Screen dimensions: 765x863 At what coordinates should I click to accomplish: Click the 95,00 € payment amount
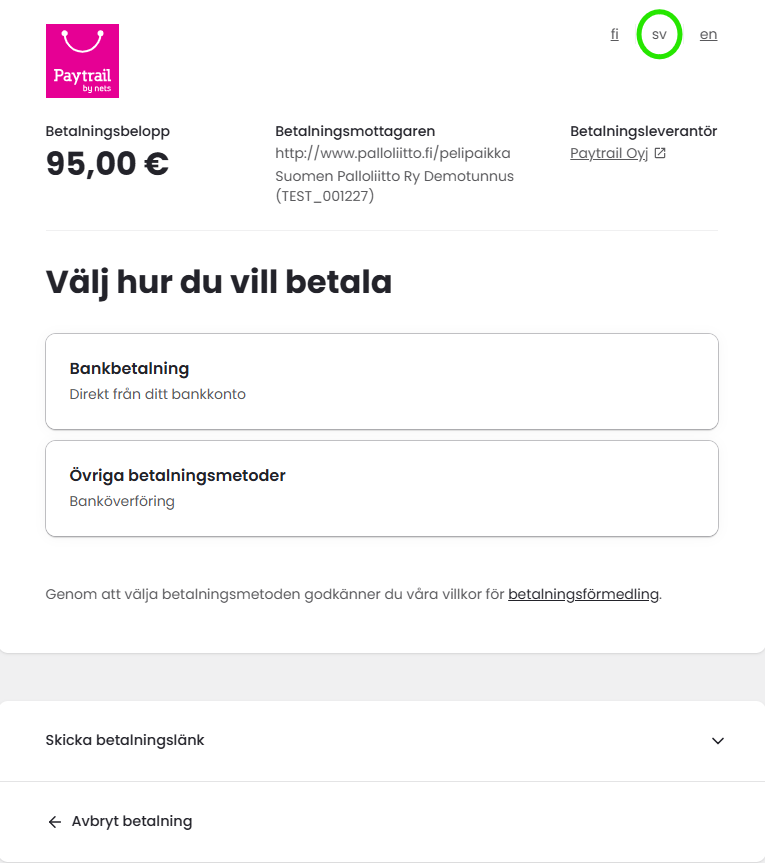click(x=107, y=163)
